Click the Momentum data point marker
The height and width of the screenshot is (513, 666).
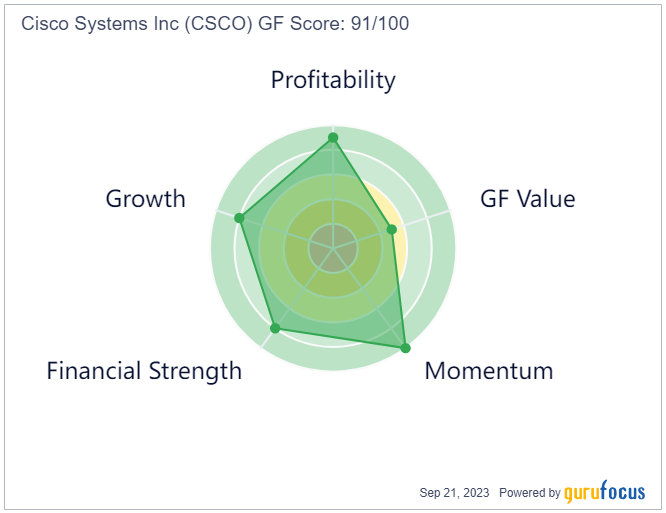pos(406,348)
